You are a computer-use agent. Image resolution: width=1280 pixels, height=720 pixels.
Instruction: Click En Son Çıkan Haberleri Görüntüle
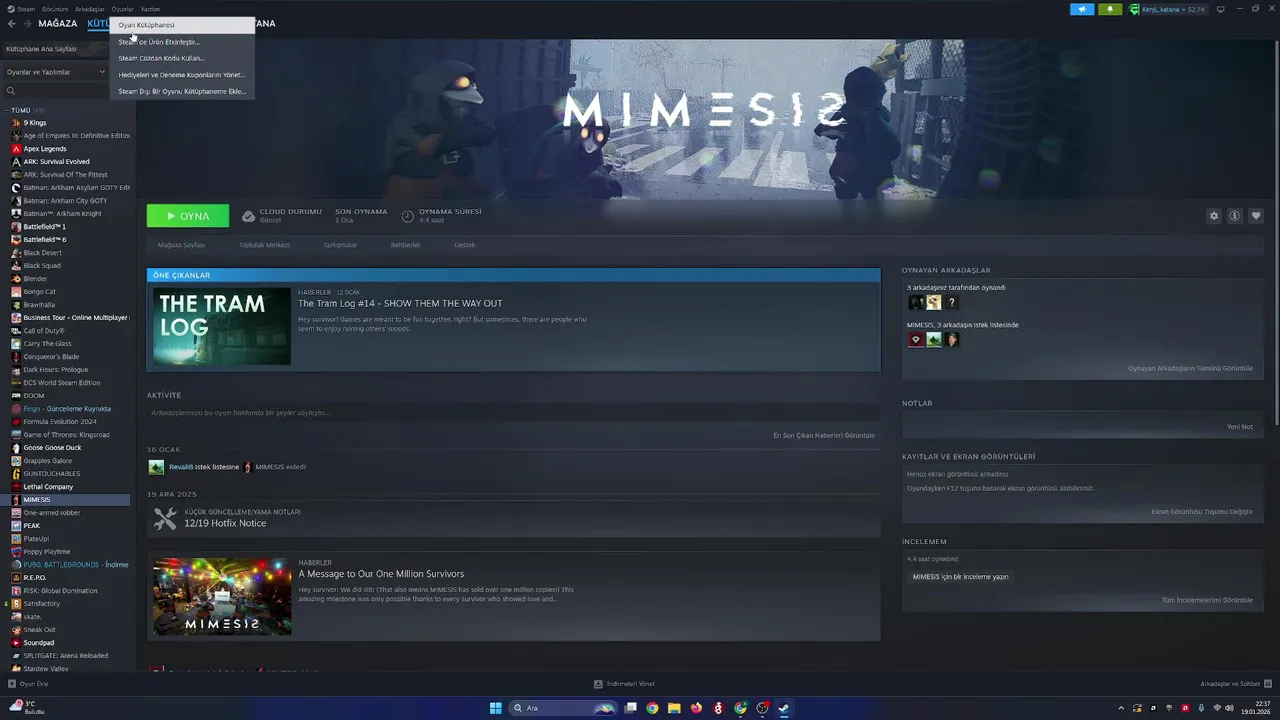(x=824, y=435)
